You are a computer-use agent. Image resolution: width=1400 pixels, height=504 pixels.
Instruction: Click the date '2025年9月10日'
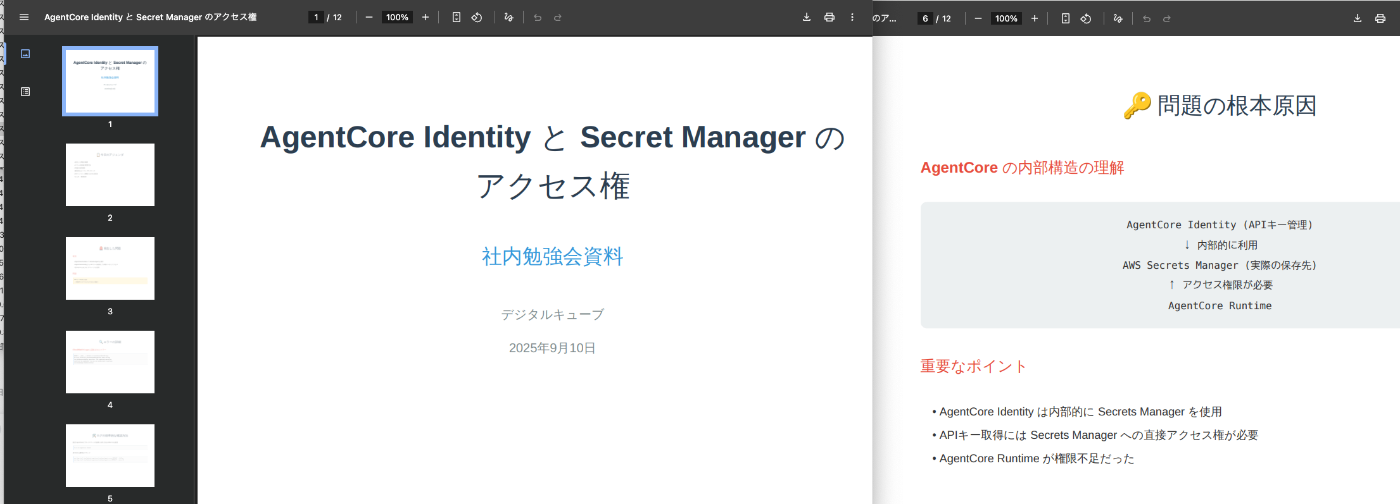552,348
